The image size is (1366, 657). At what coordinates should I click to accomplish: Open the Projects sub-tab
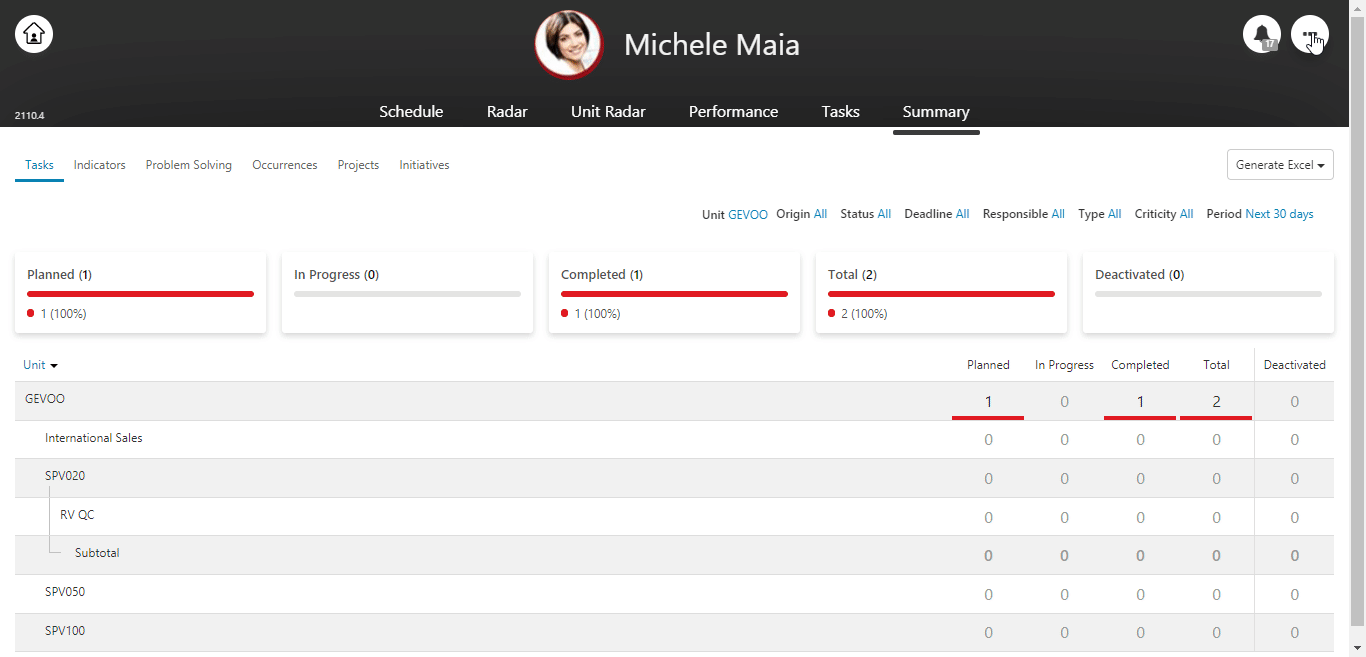[358, 165]
